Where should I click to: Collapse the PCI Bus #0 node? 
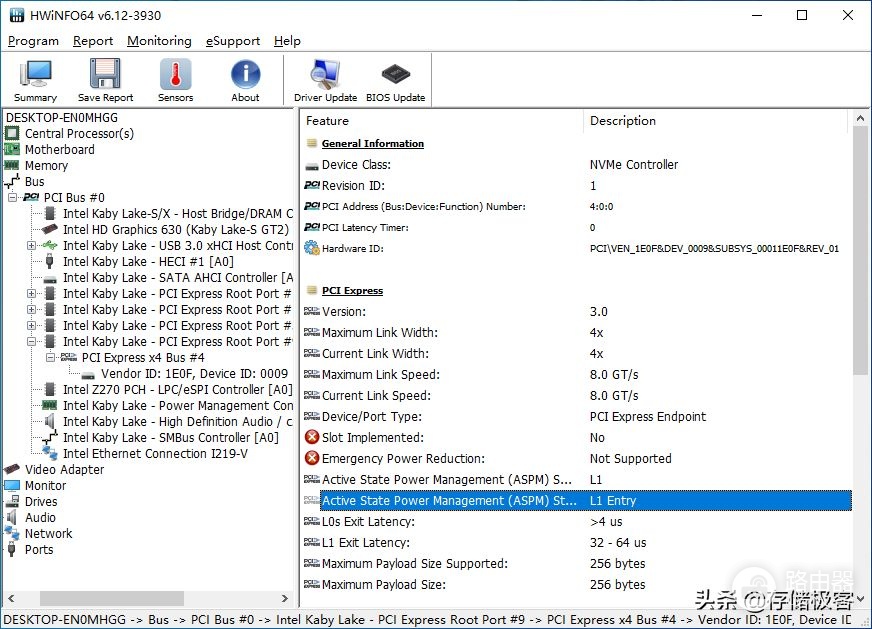(12, 197)
